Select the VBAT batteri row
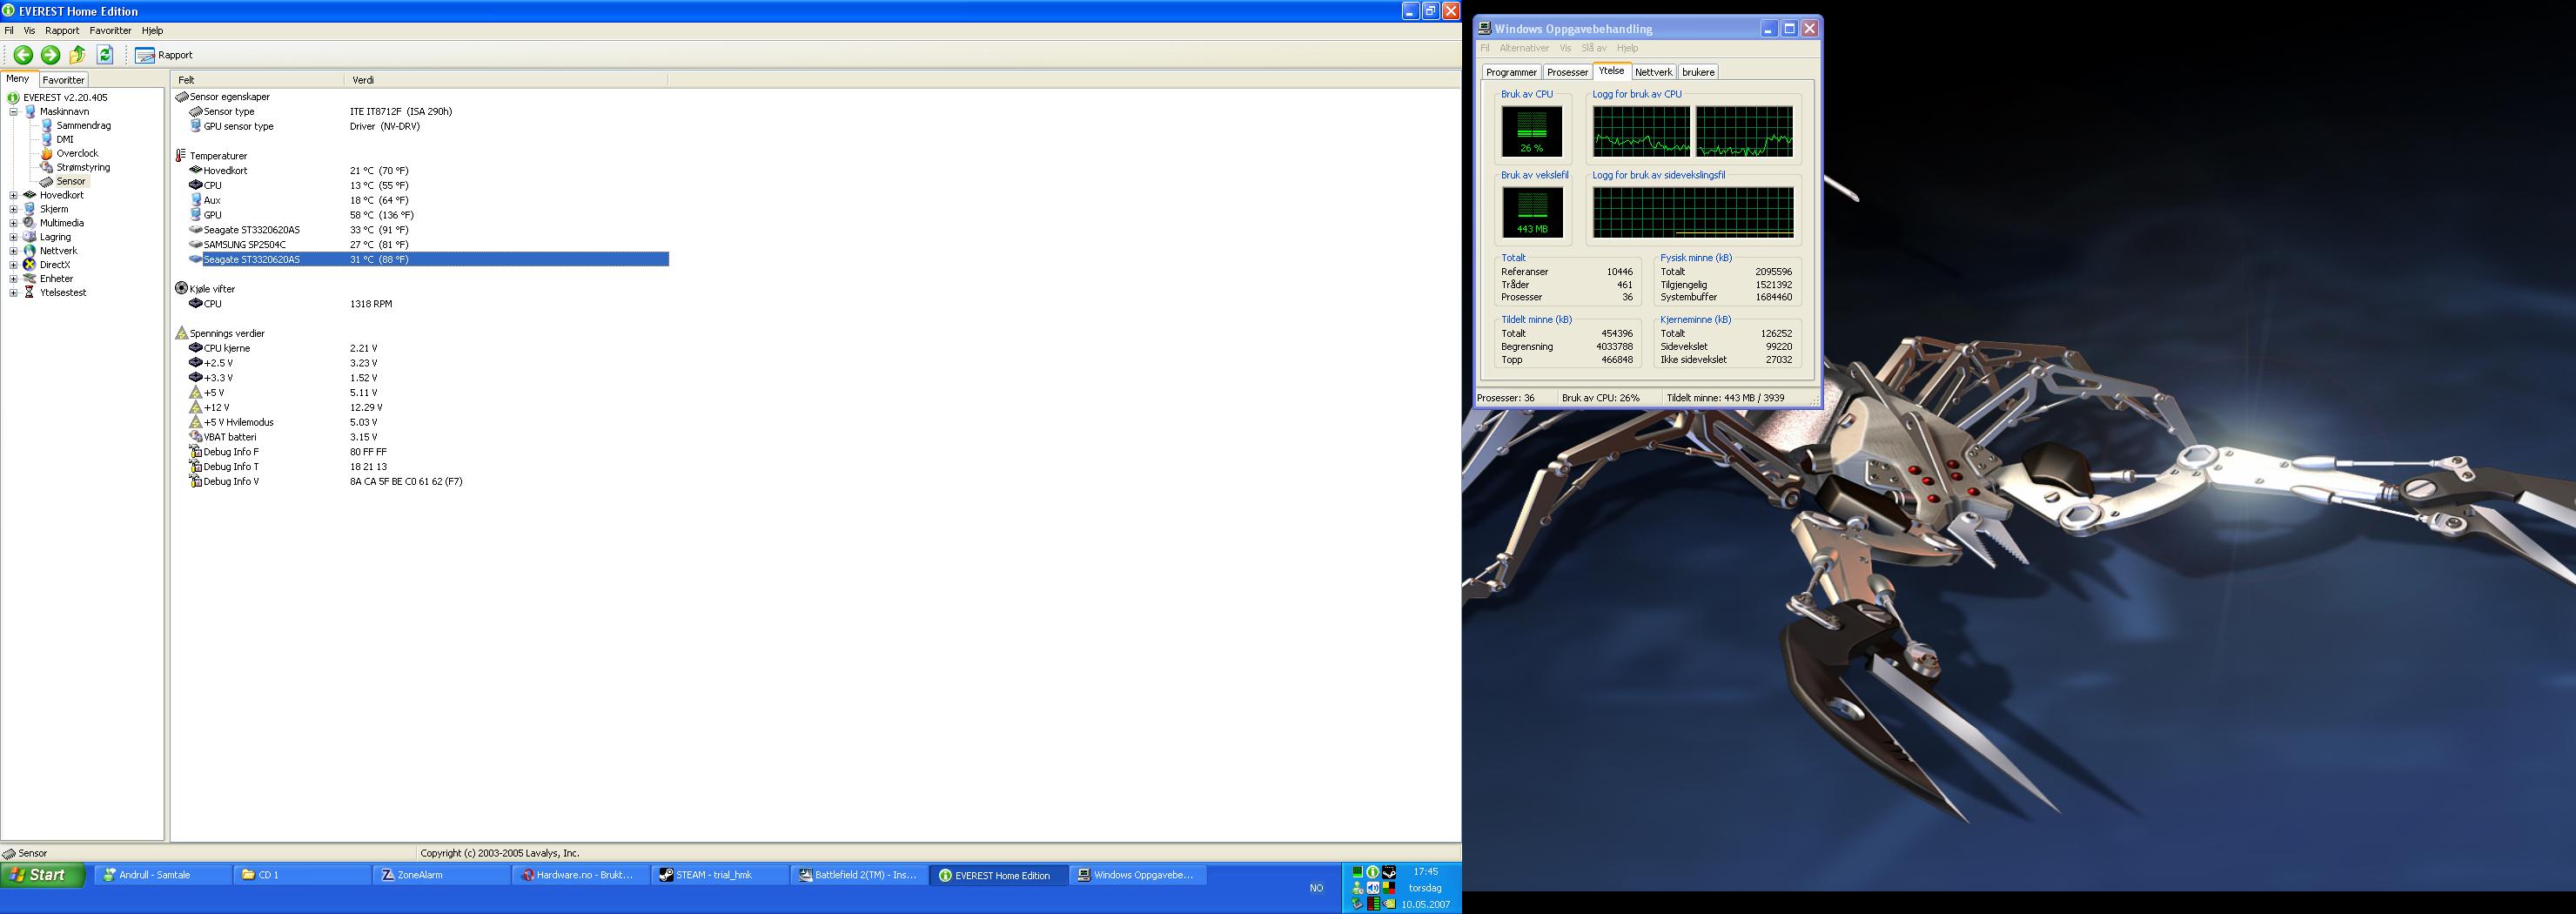2576x914 pixels. (428, 437)
